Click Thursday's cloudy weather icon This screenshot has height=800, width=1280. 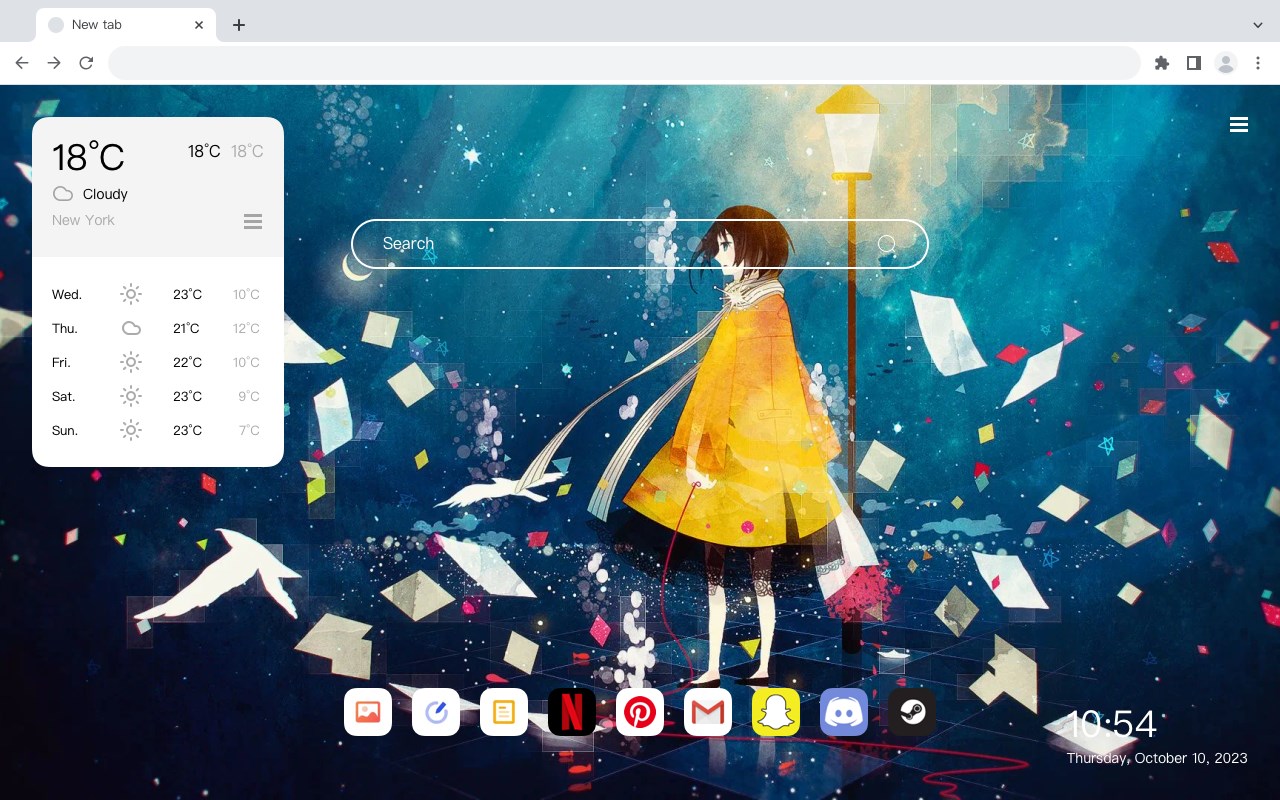tap(131, 328)
